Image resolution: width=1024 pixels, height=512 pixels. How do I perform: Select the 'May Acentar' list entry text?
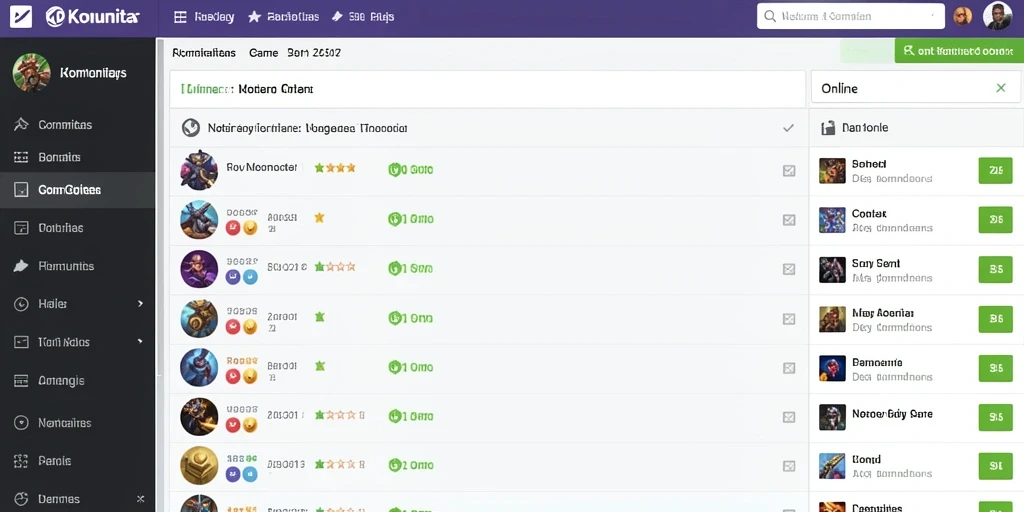coord(883,313)
